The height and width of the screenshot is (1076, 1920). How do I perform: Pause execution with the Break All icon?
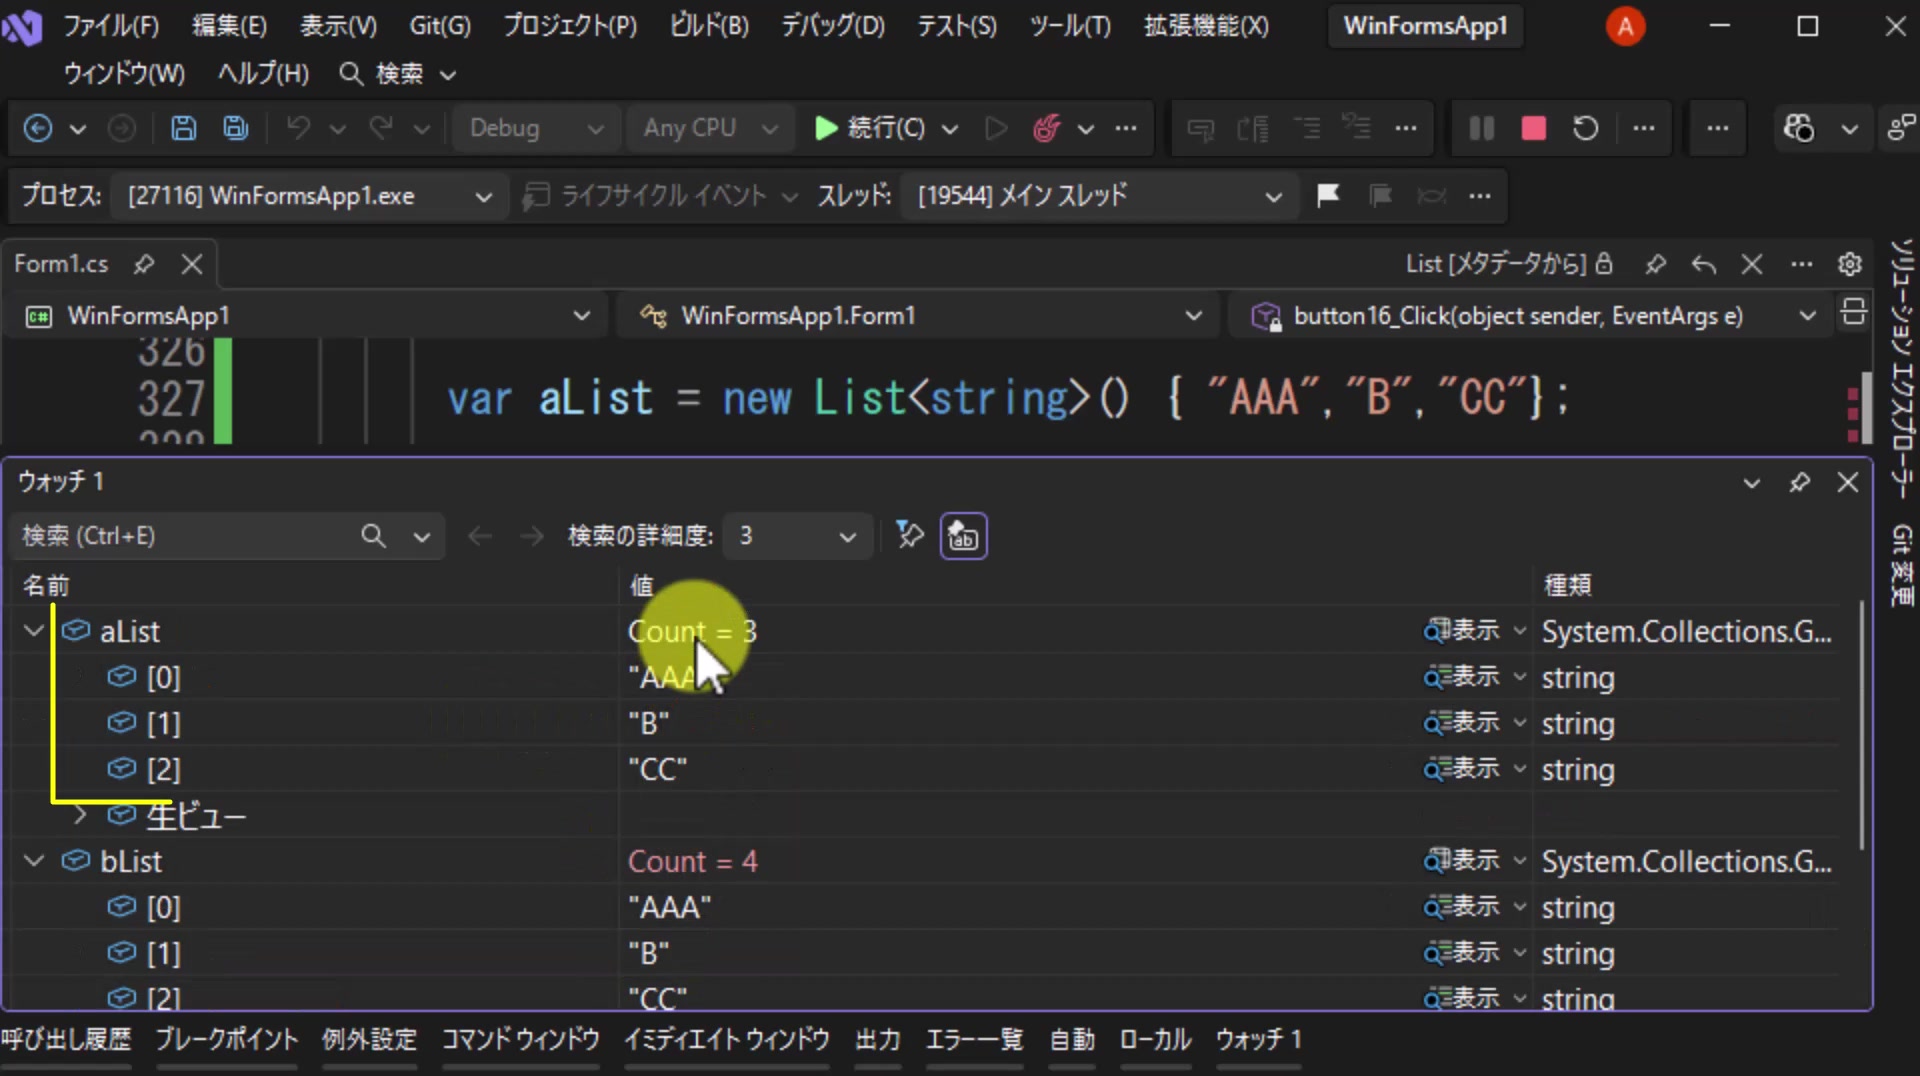pyautogui.click(x=1481, y=128)
